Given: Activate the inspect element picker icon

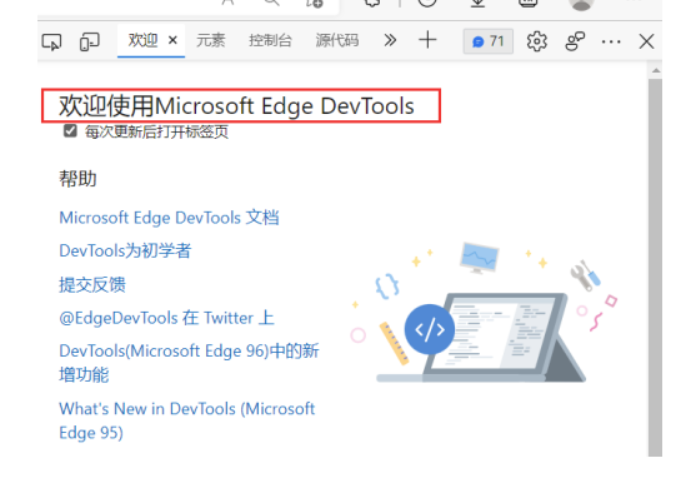Looking at the screenshot, I should [52, 42].
